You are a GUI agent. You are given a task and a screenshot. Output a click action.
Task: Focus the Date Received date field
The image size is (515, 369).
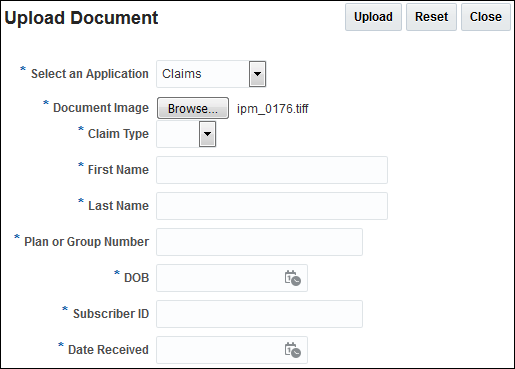[x=220, y=350]
